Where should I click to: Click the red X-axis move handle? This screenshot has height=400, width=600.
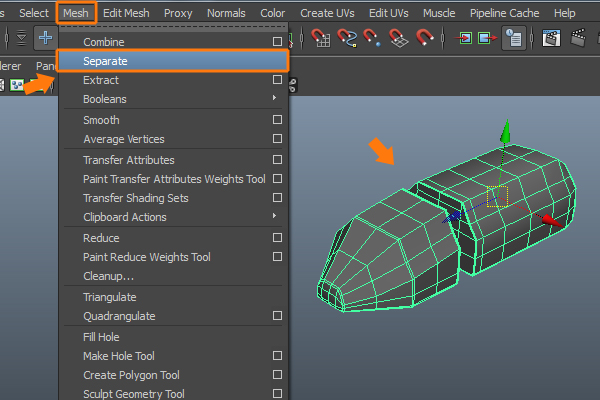tap(549, 219)
